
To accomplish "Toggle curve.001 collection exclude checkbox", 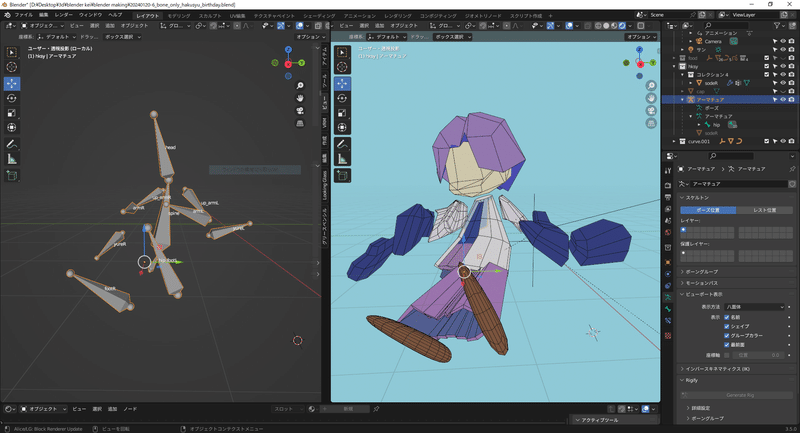I will click(x=766, y=141).
